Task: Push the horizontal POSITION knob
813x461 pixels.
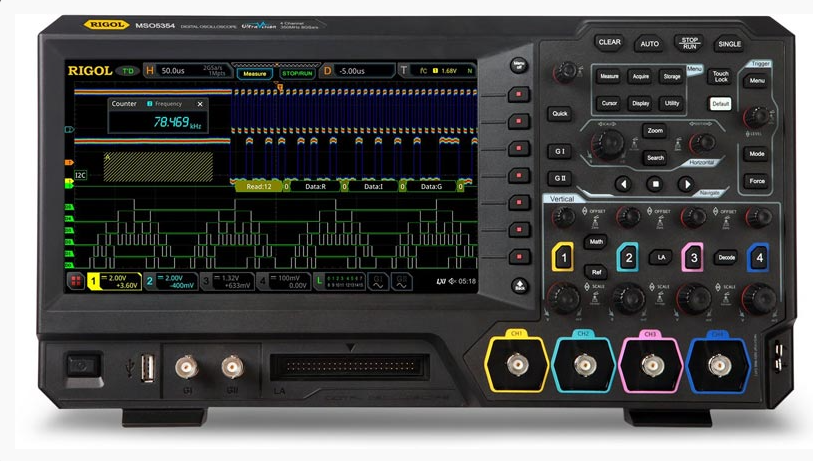Action: [702, 142]
